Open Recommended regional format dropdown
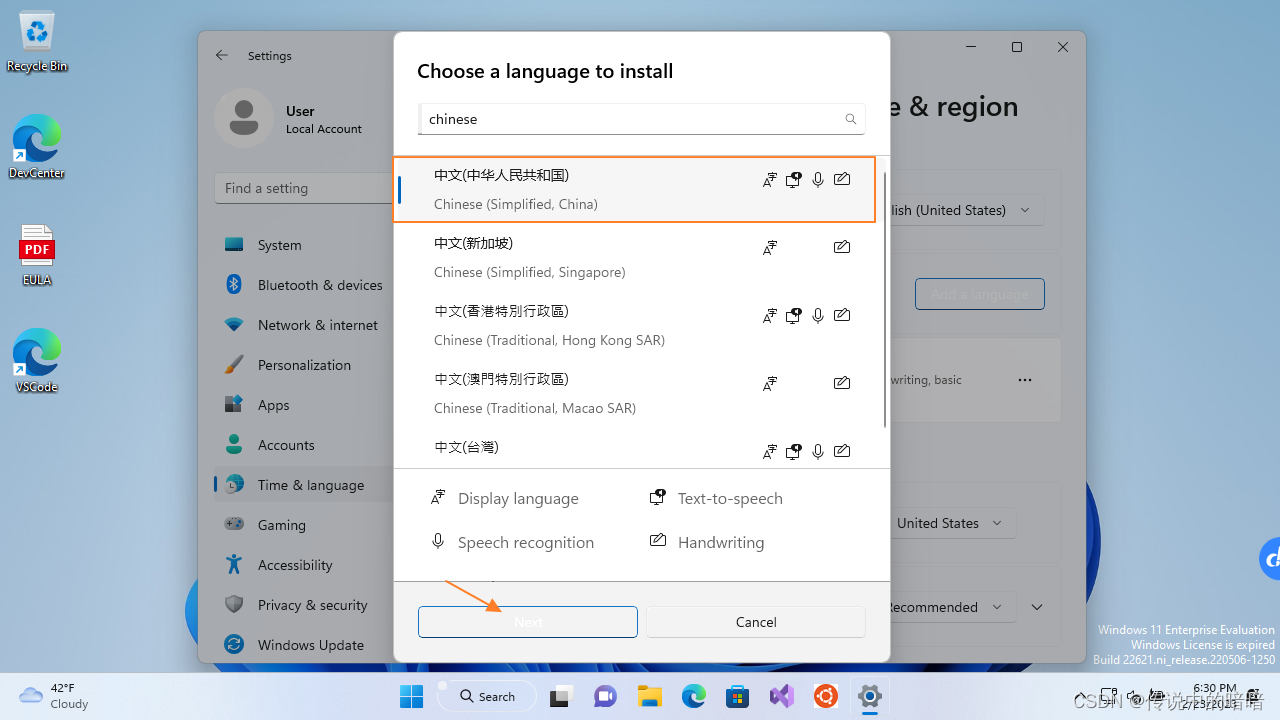 point(951,607)
